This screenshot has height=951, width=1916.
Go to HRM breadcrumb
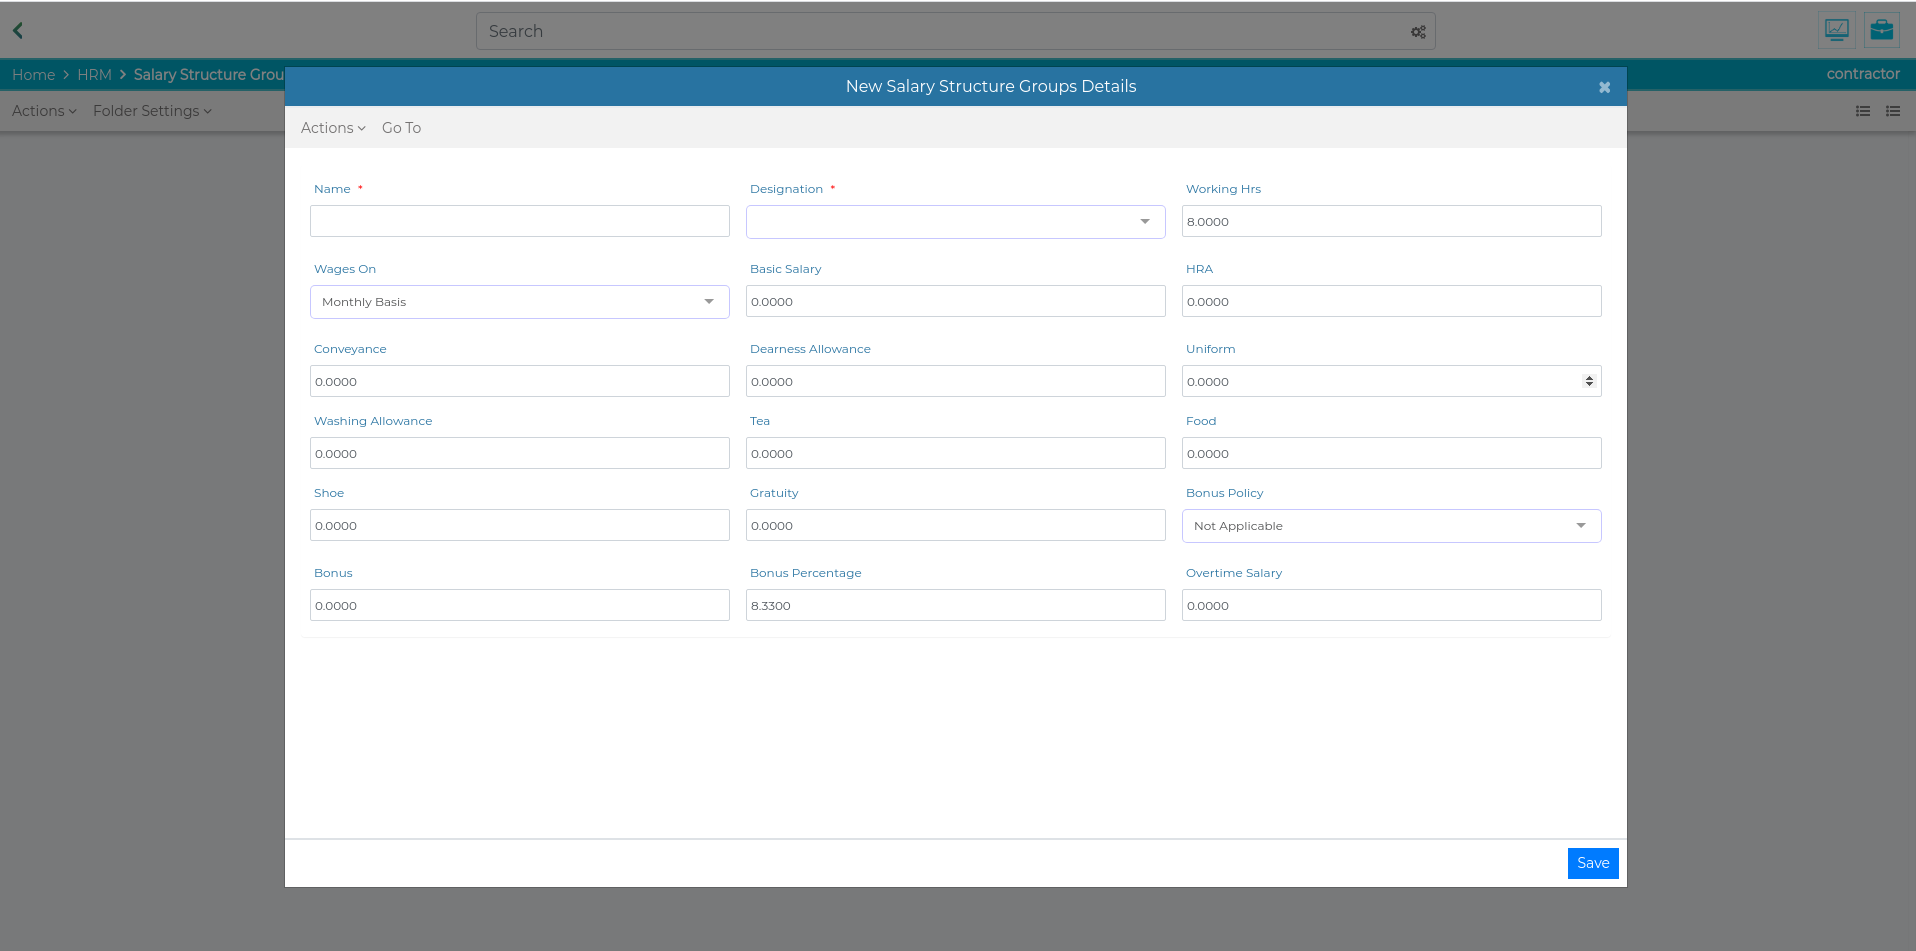94,75
